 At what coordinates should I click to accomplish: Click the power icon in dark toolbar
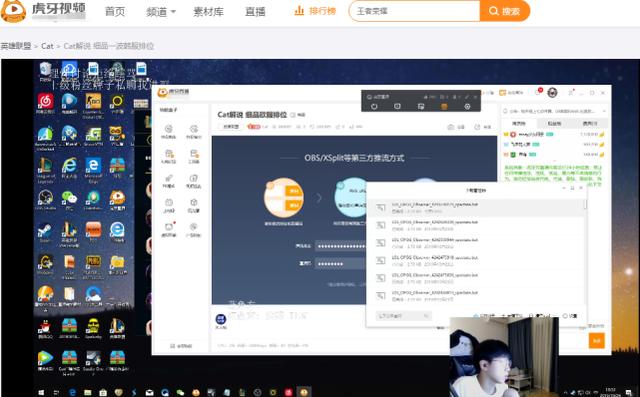[374, 106]
